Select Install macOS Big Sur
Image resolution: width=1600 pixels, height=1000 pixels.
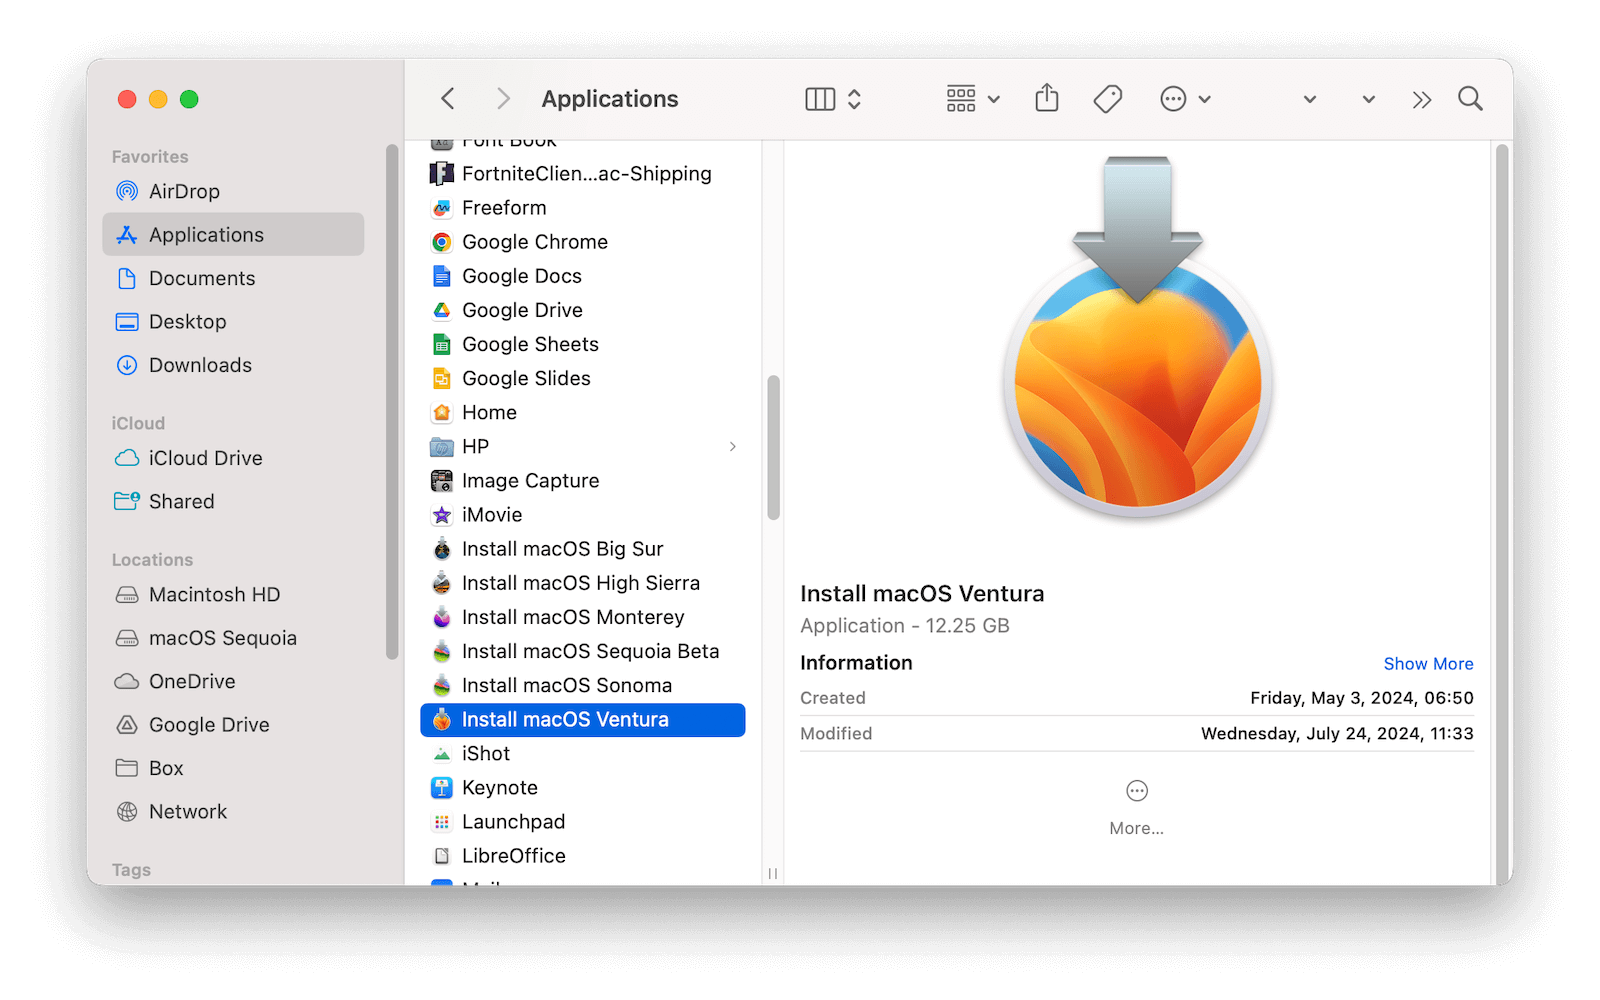click(x=583, y=549)
